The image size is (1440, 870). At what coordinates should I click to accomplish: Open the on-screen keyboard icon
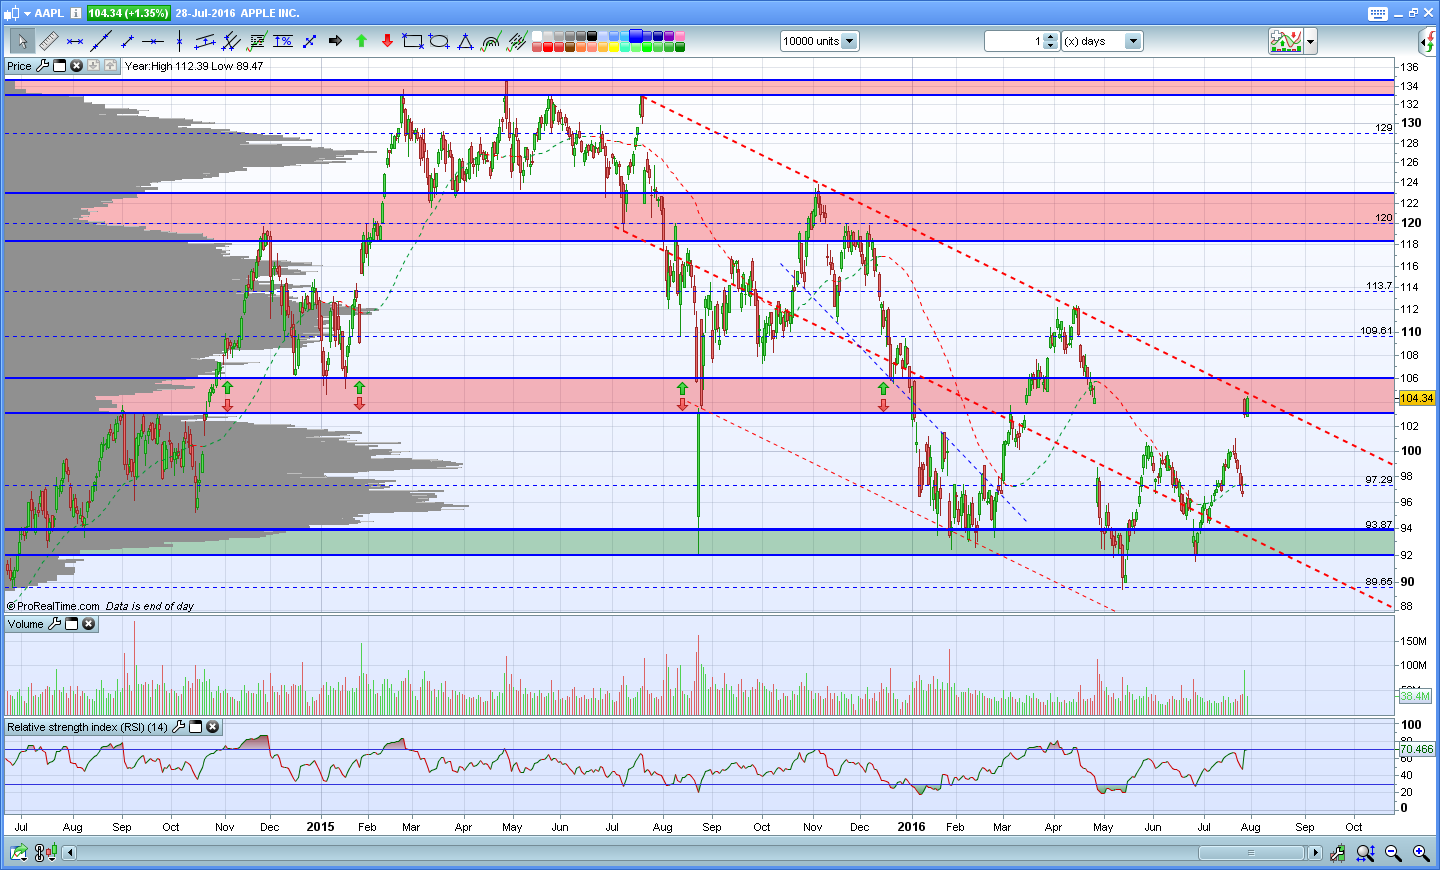1378,13
